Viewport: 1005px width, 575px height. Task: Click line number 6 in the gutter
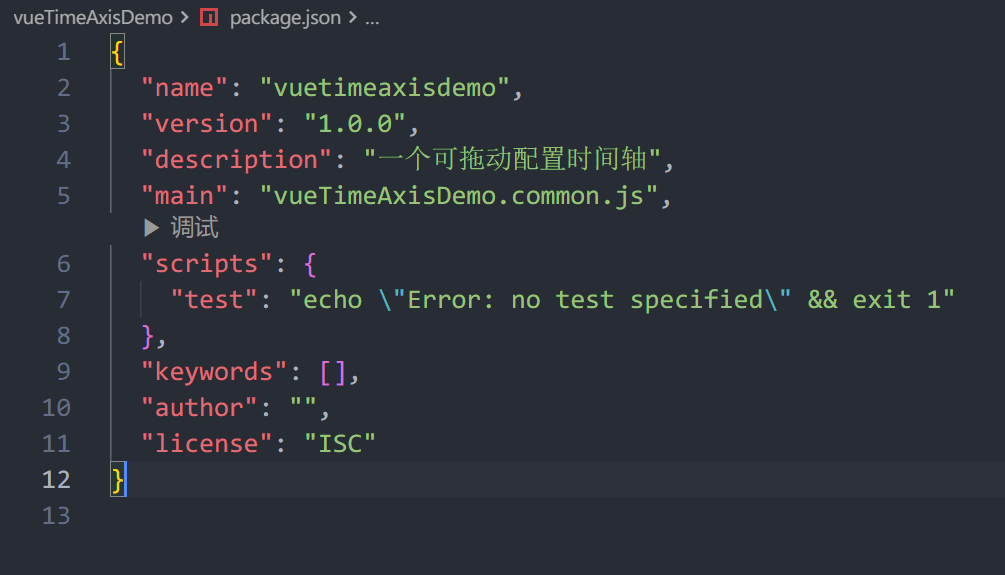coord(63,264)
